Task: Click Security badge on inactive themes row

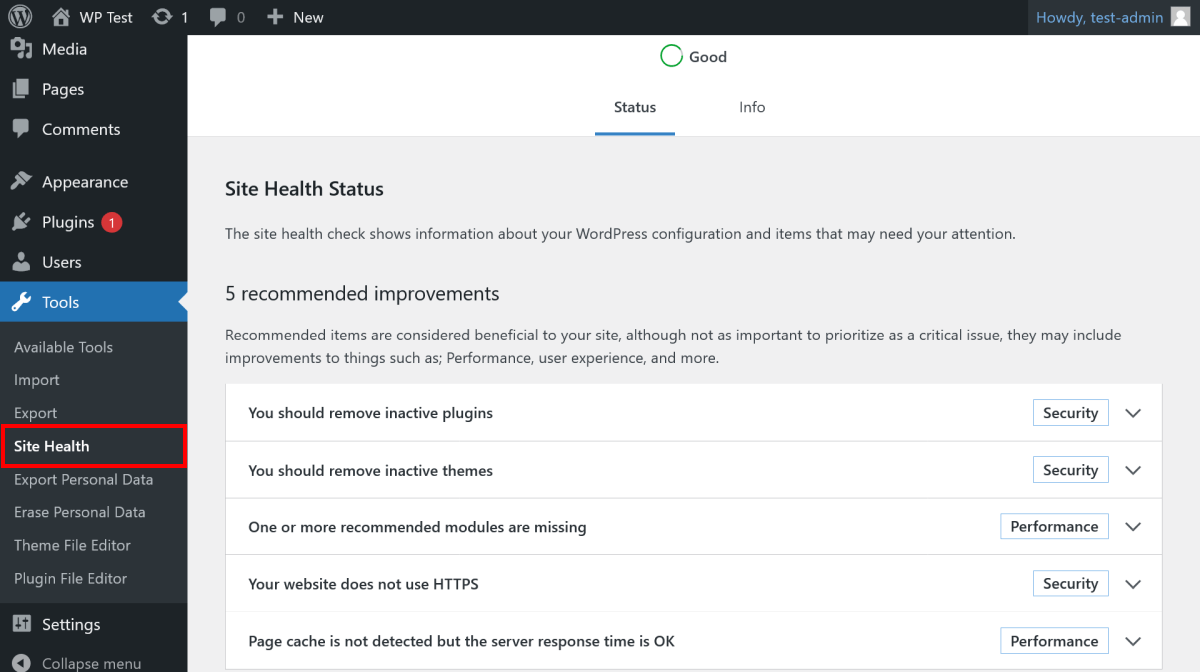Action: (1071, 470)
